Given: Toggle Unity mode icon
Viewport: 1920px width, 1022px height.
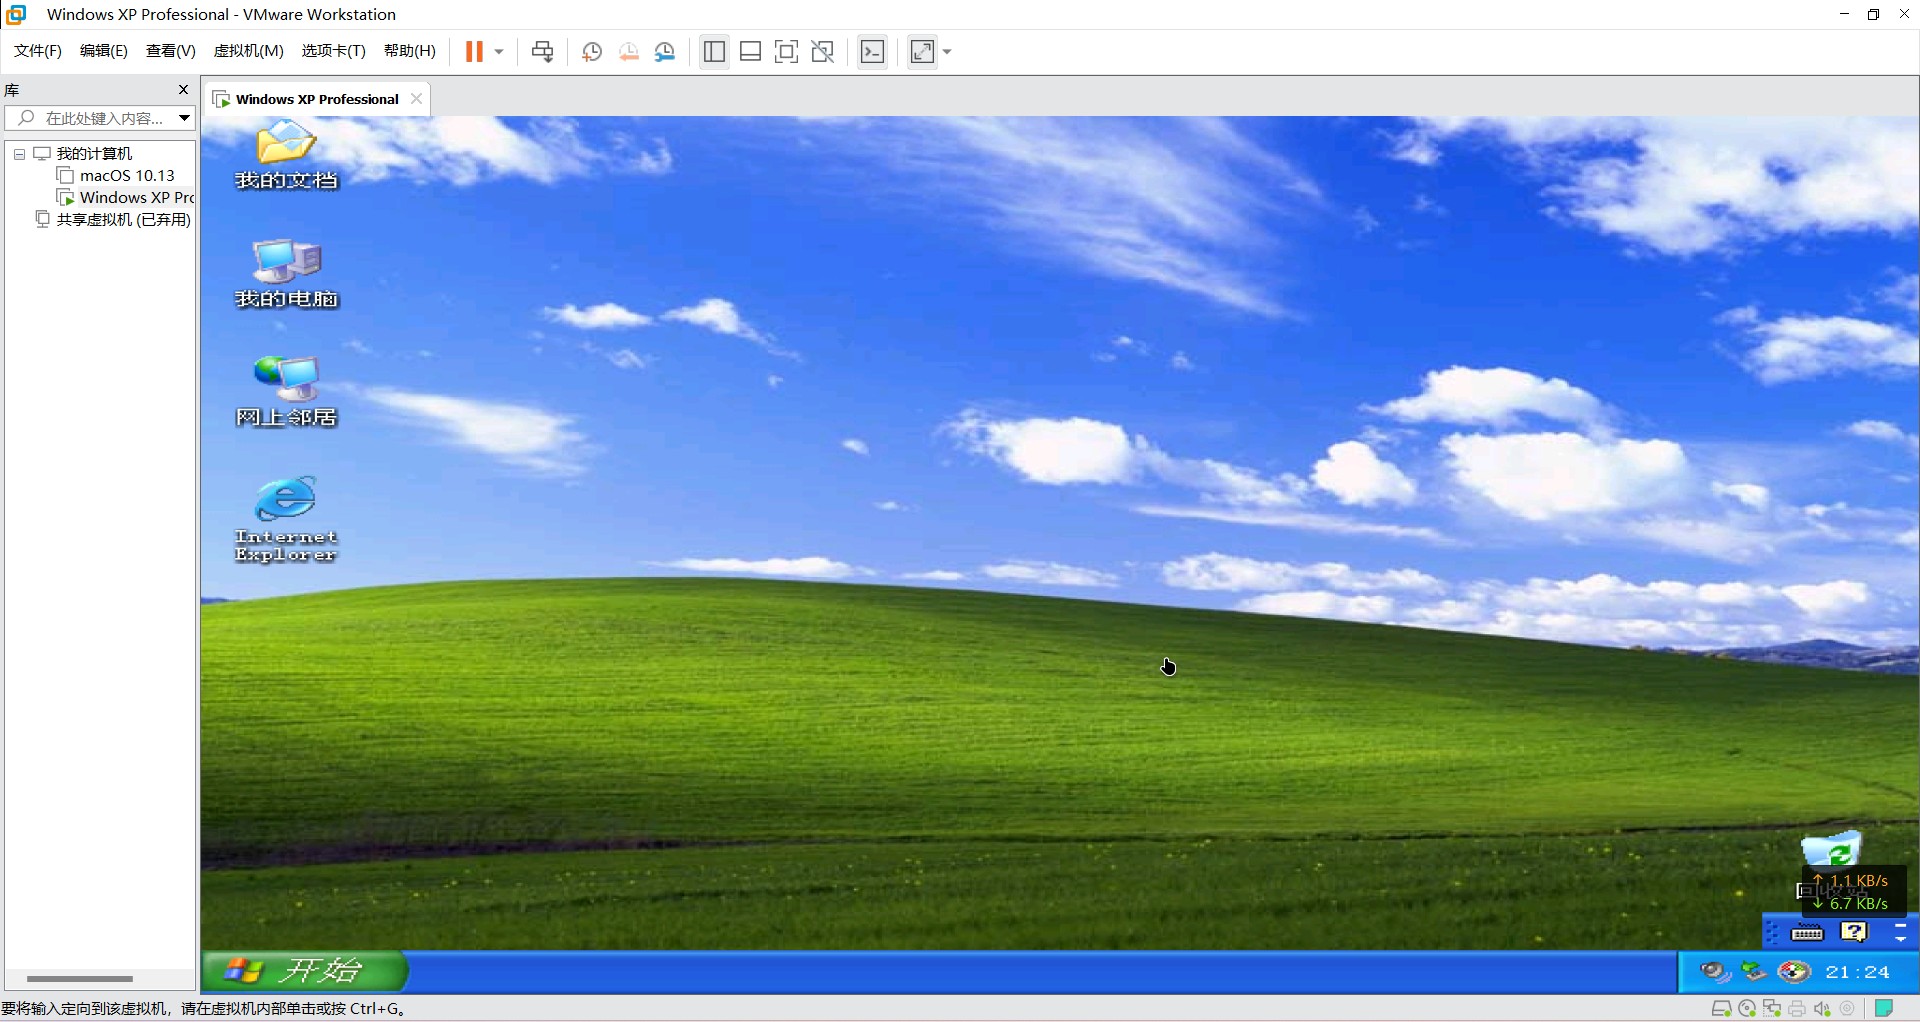Looking at the screenshot, I should 822,52.
